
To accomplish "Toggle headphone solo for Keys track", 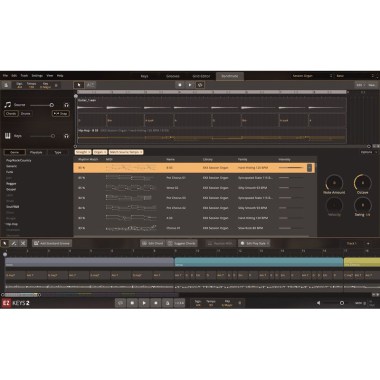I will click(x=66, y=136).
